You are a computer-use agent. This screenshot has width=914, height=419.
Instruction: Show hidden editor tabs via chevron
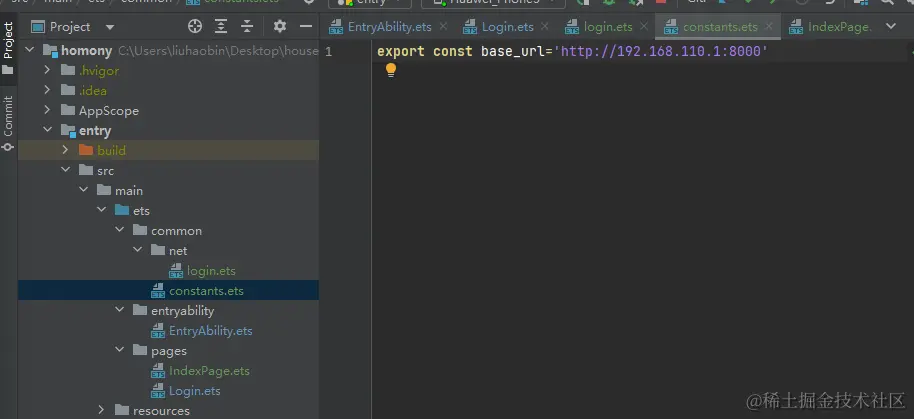[891, 26]
